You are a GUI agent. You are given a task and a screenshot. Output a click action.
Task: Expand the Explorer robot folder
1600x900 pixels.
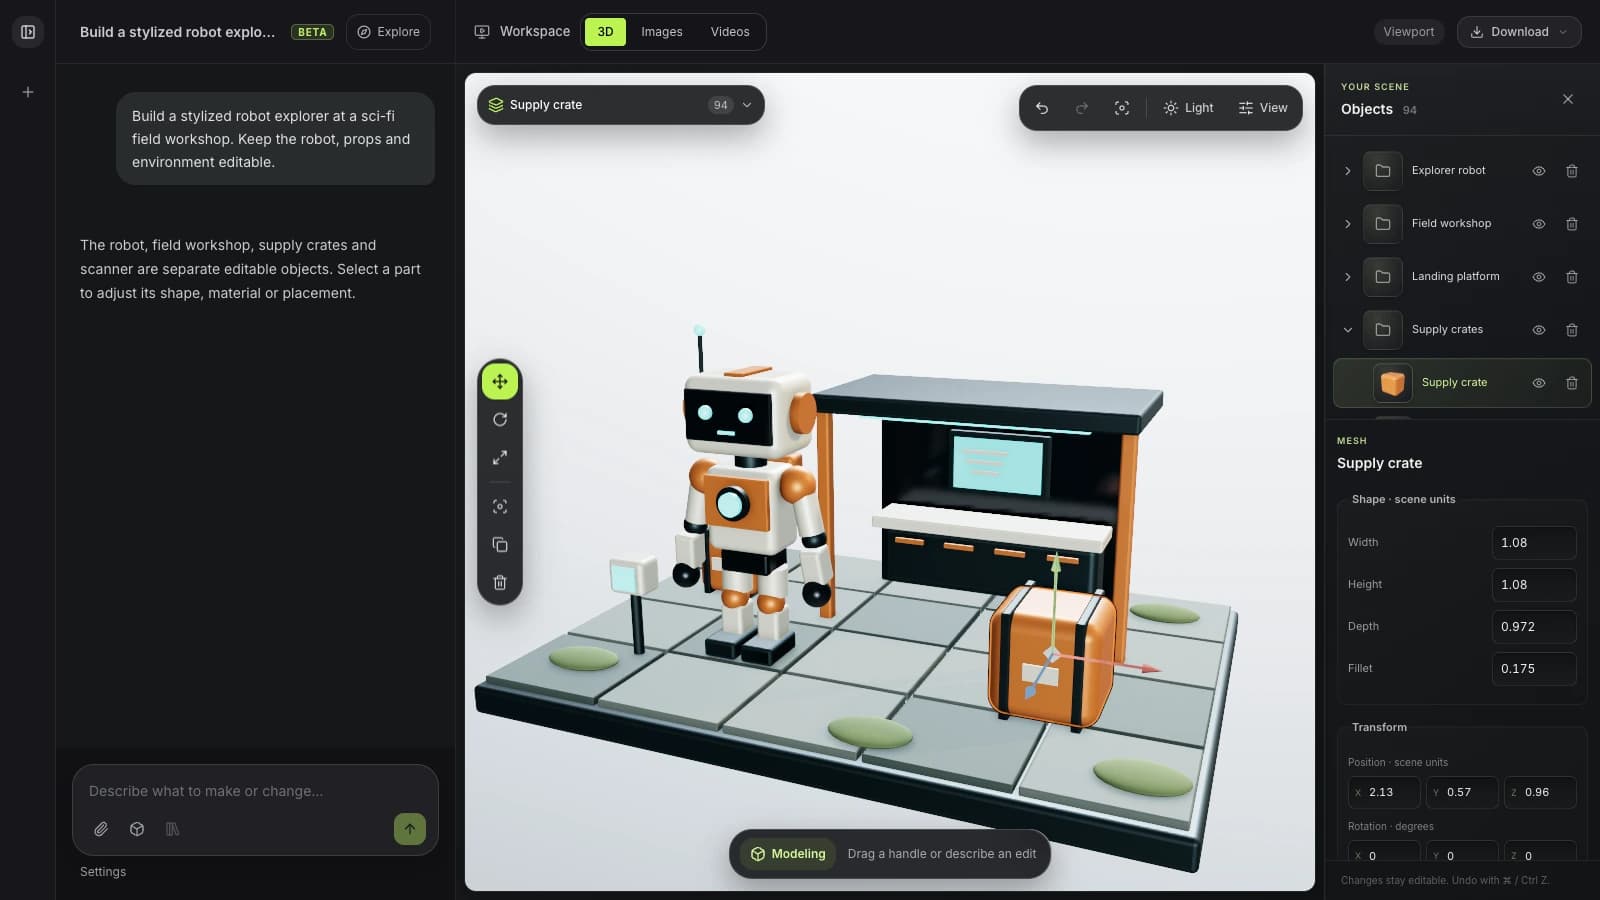point(1348,171)
